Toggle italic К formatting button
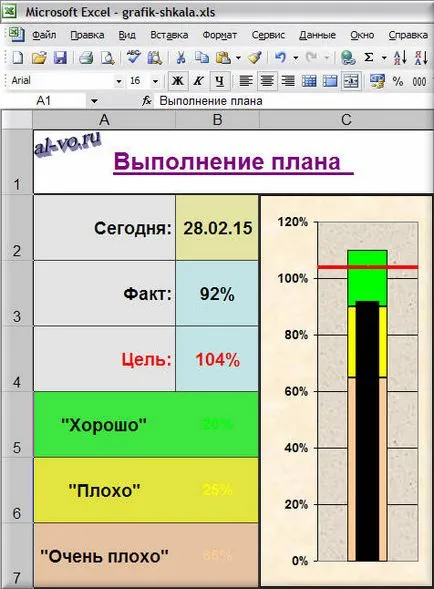Image resolution: width=434 pixels, height=589 pixels. pos(198,81)
